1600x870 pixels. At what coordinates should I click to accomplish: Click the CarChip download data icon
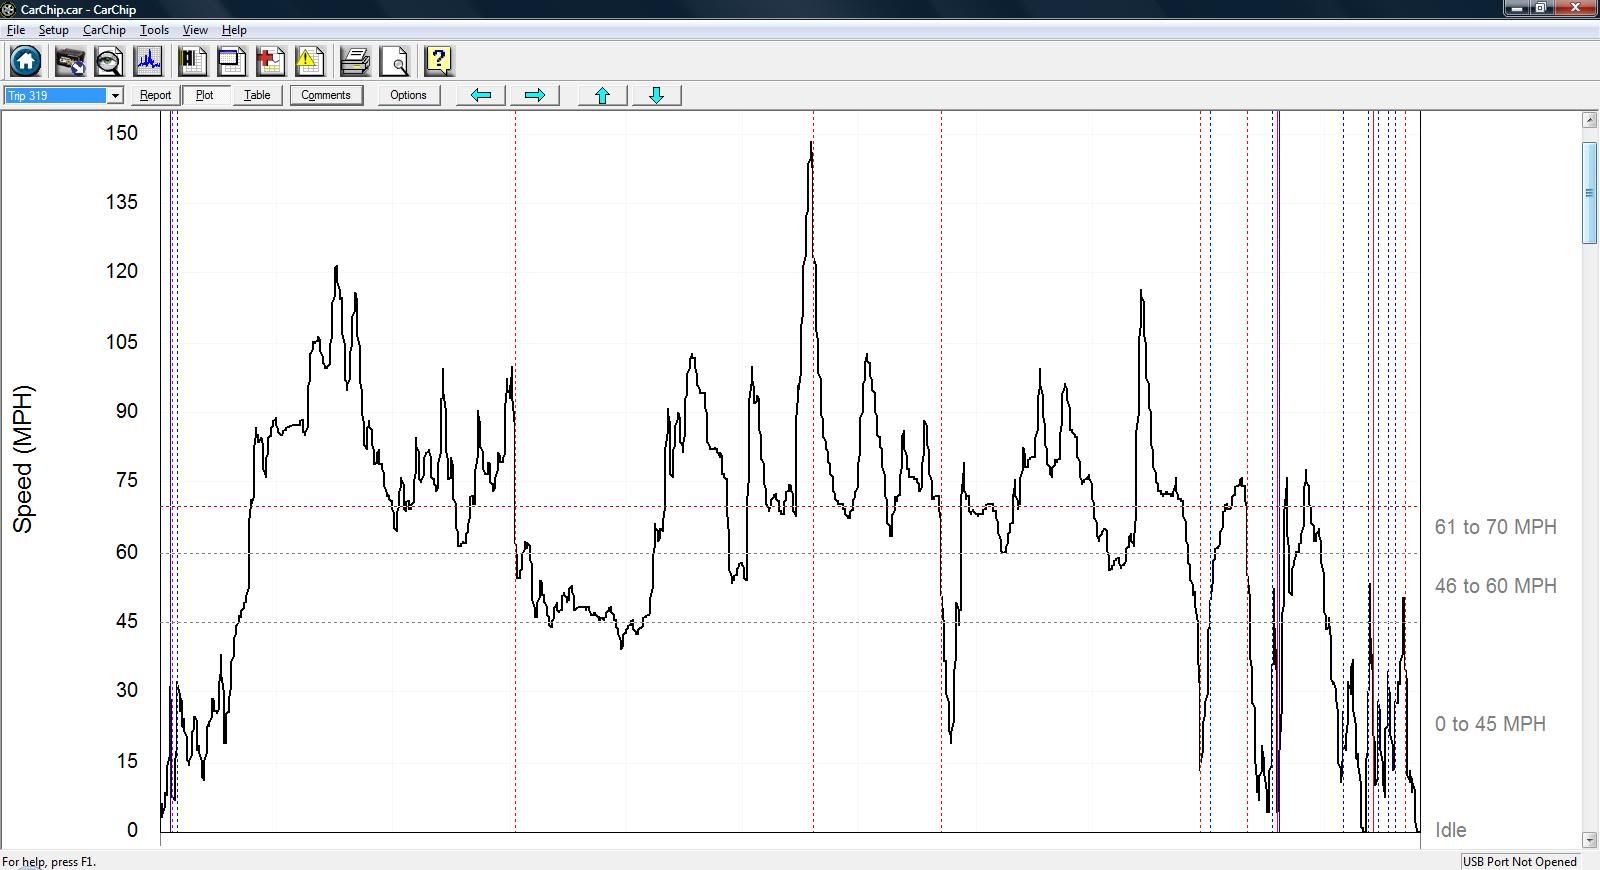(70, 62)
